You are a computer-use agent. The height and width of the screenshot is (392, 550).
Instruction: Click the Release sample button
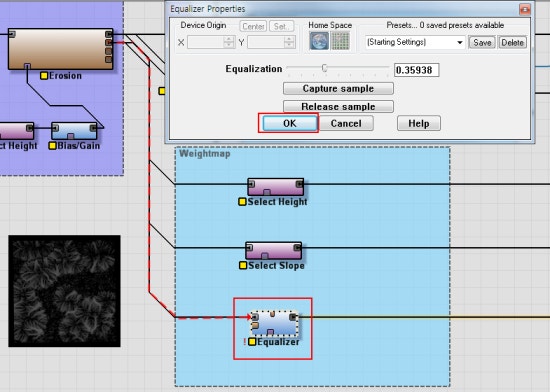point(338,107)
